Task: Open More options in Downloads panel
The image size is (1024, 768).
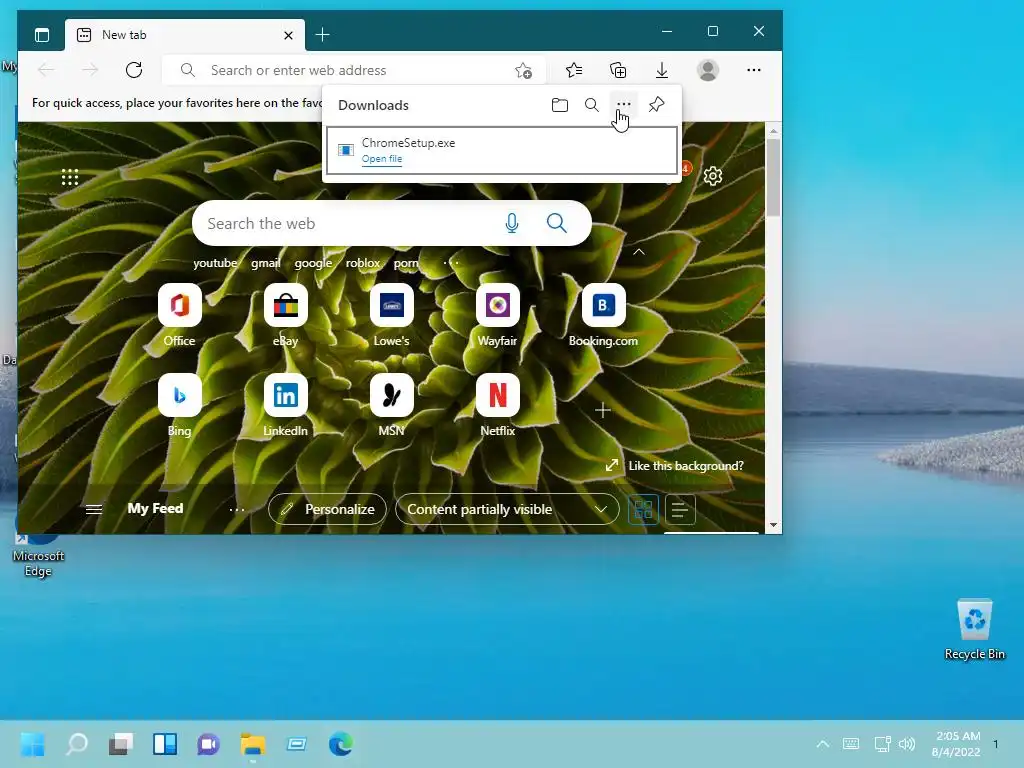Action: pyautogui.click(x=624, y=104)
